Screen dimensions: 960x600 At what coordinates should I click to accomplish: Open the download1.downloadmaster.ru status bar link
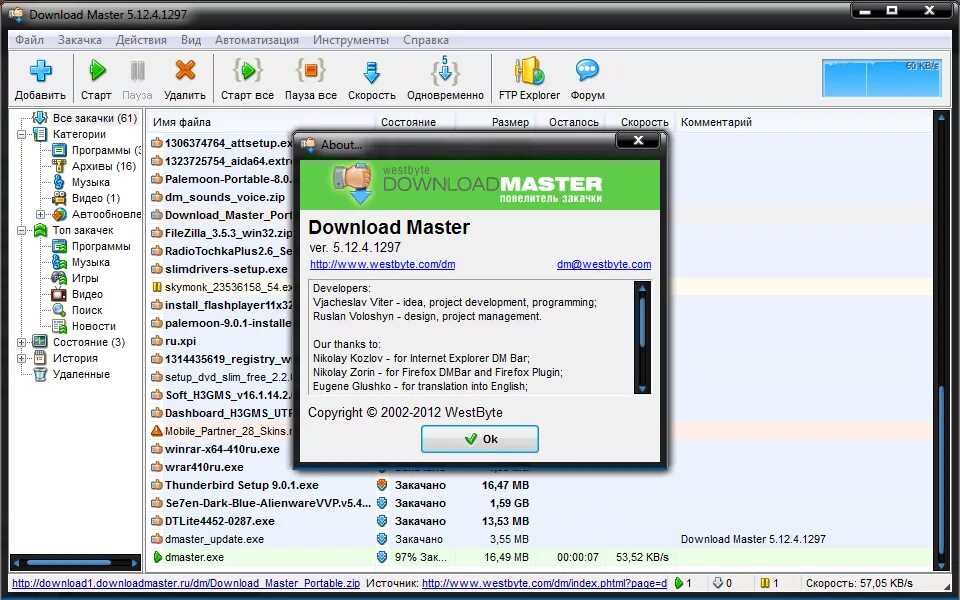coord(186,583)
